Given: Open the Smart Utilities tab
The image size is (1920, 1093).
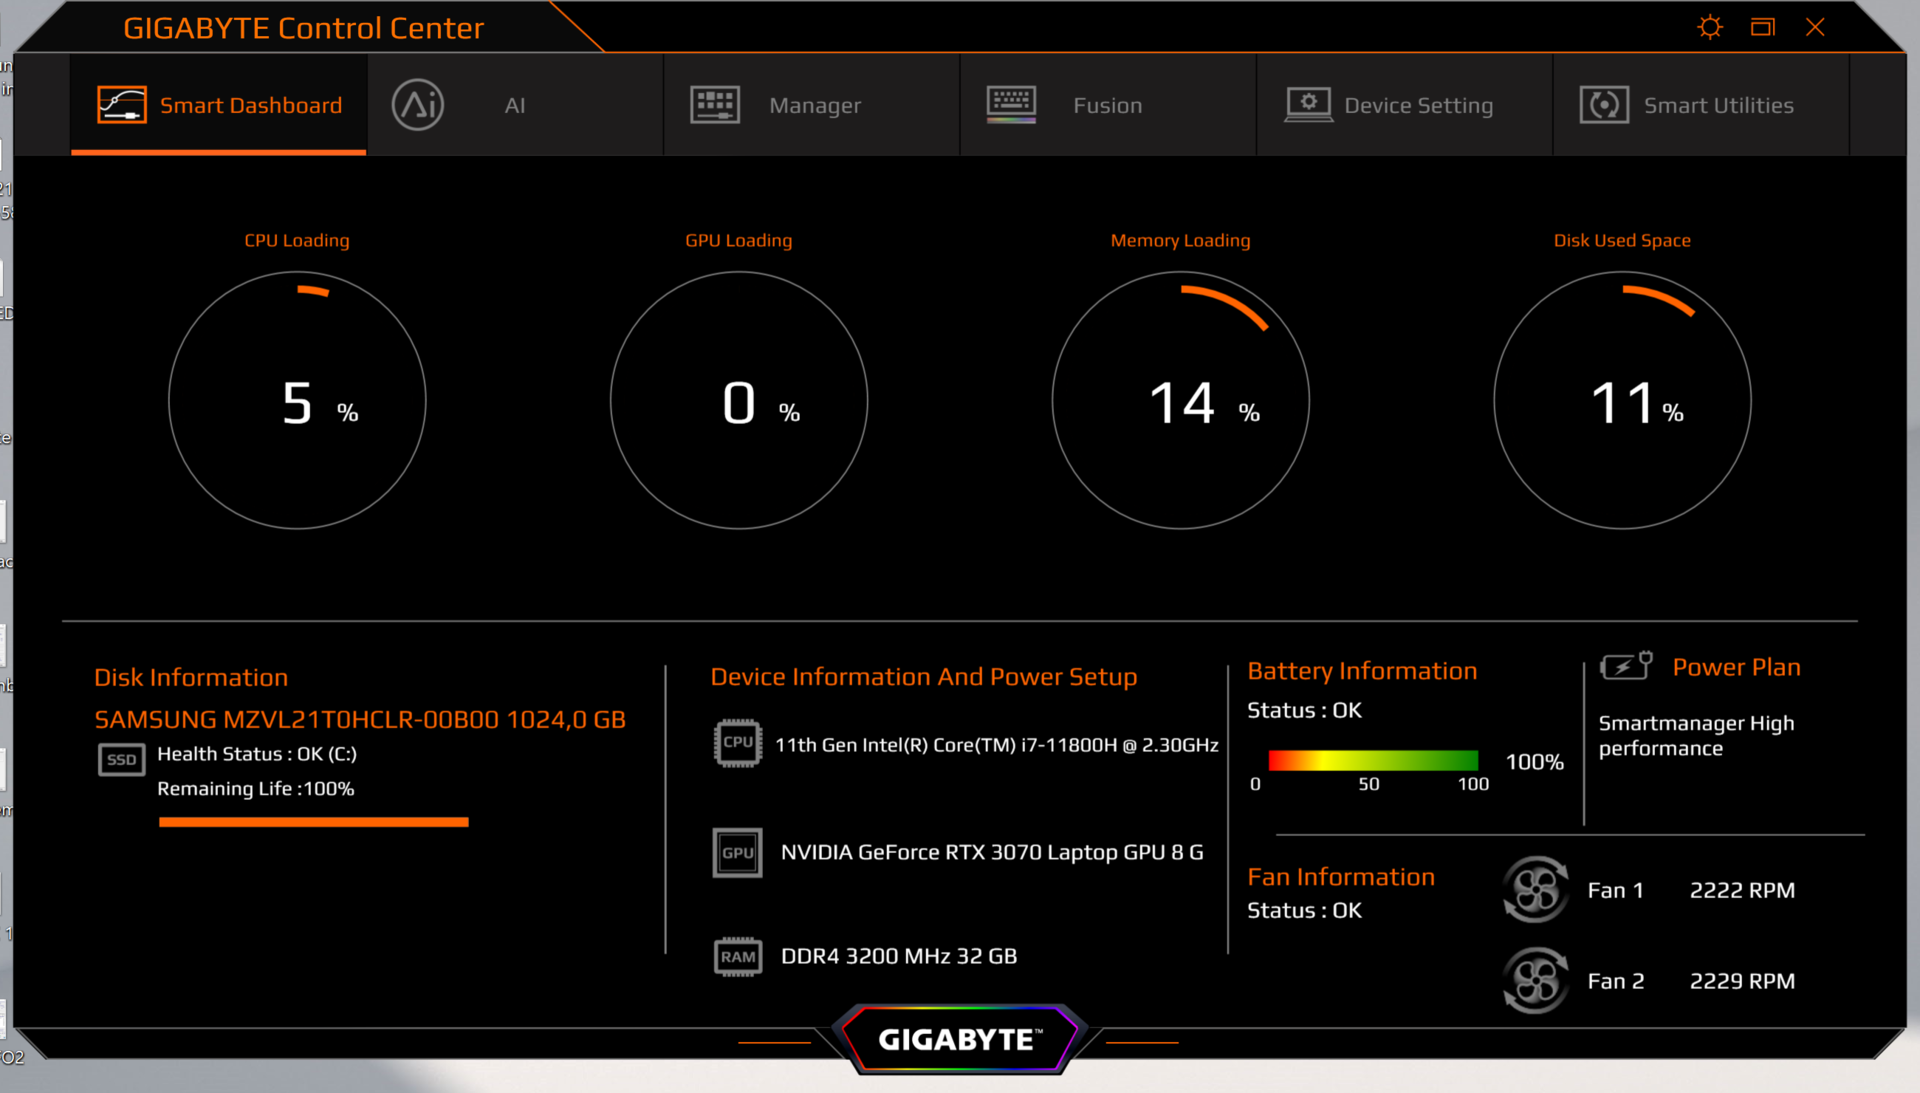Looking at the screenshot, I should 1701,105.
